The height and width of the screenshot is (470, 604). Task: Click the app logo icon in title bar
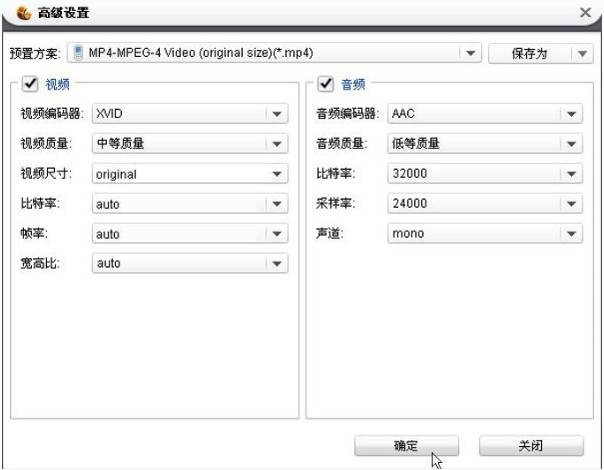(23, 13)
